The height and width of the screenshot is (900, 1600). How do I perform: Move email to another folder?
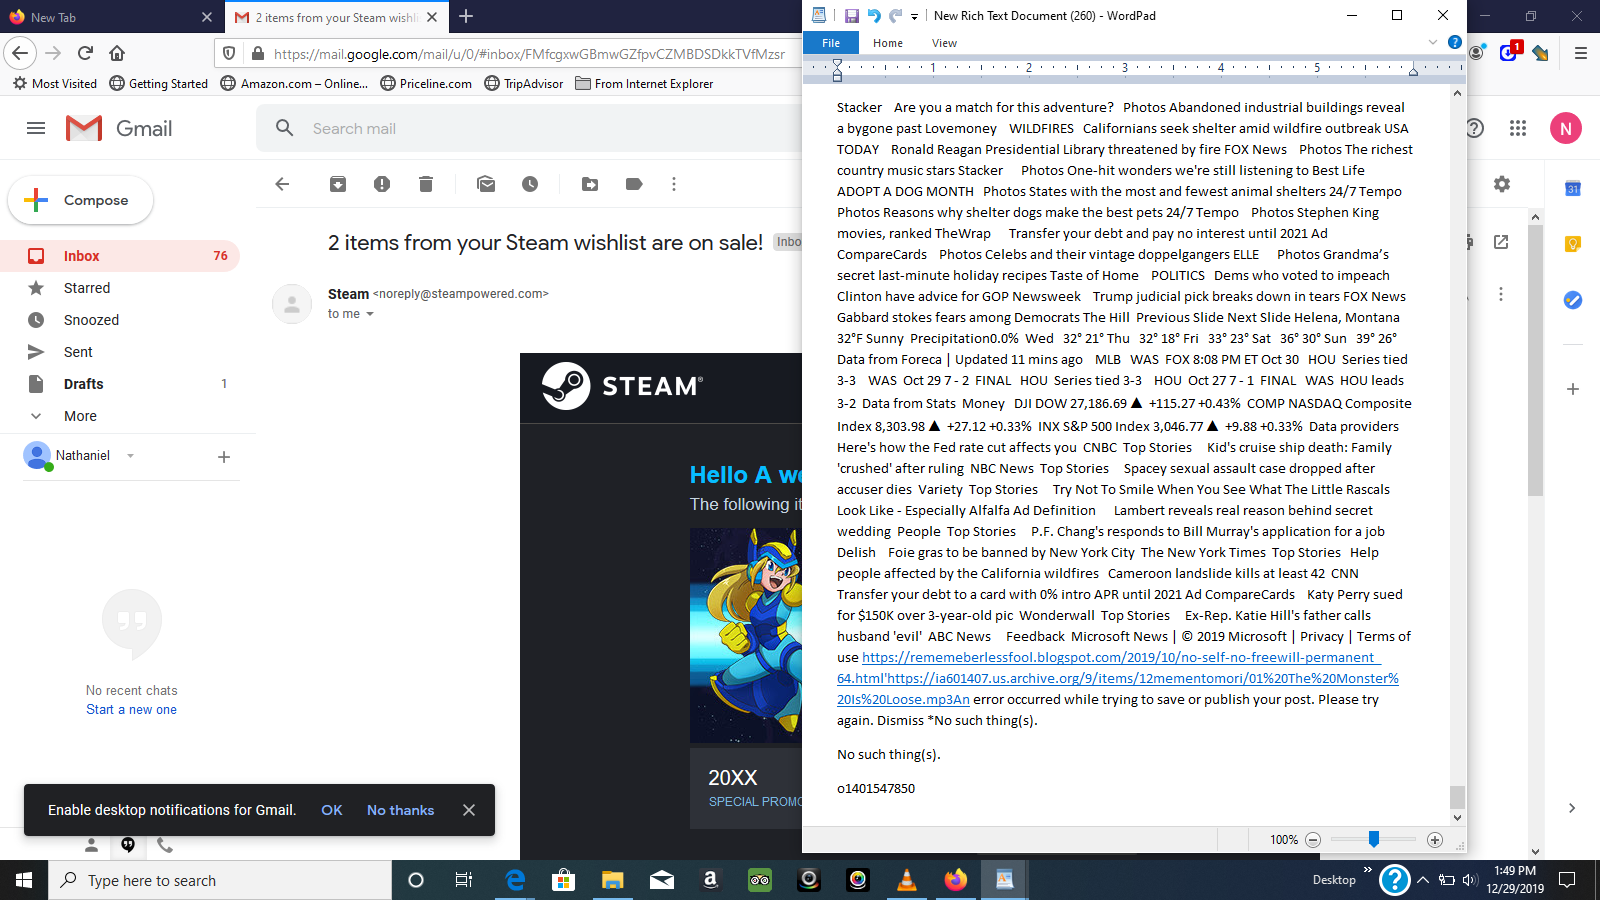point(590,184)
